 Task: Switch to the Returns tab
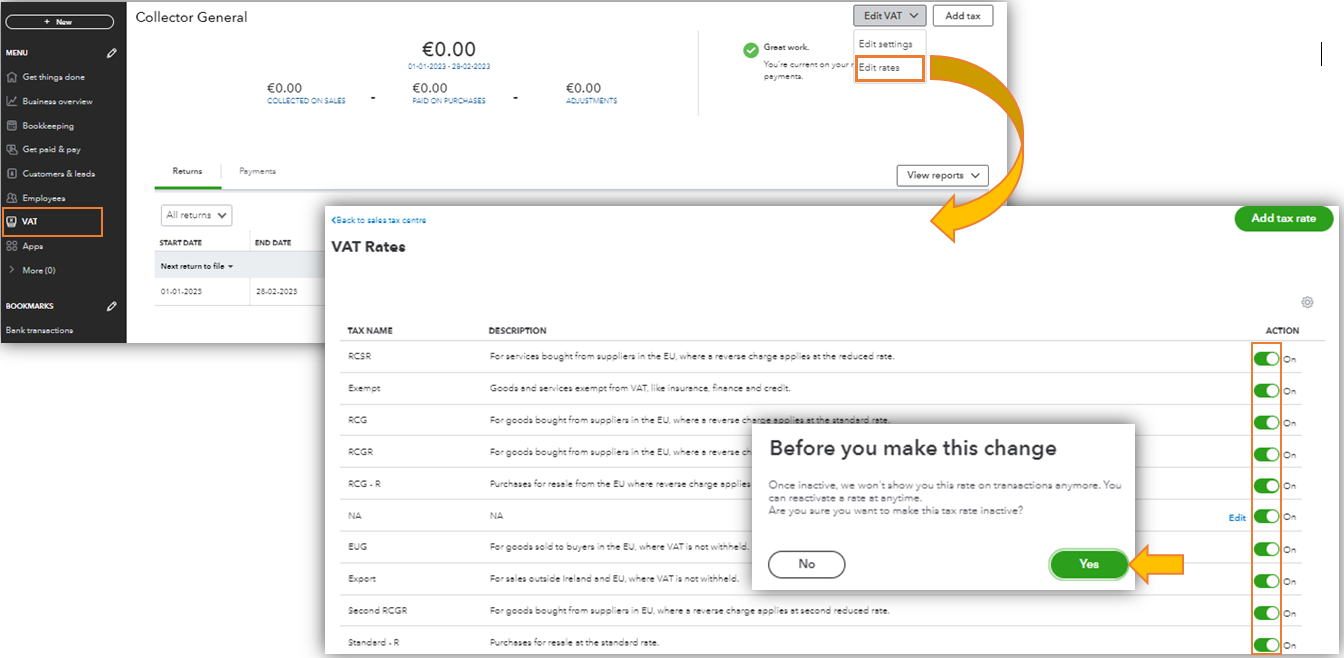coord(187,171)
